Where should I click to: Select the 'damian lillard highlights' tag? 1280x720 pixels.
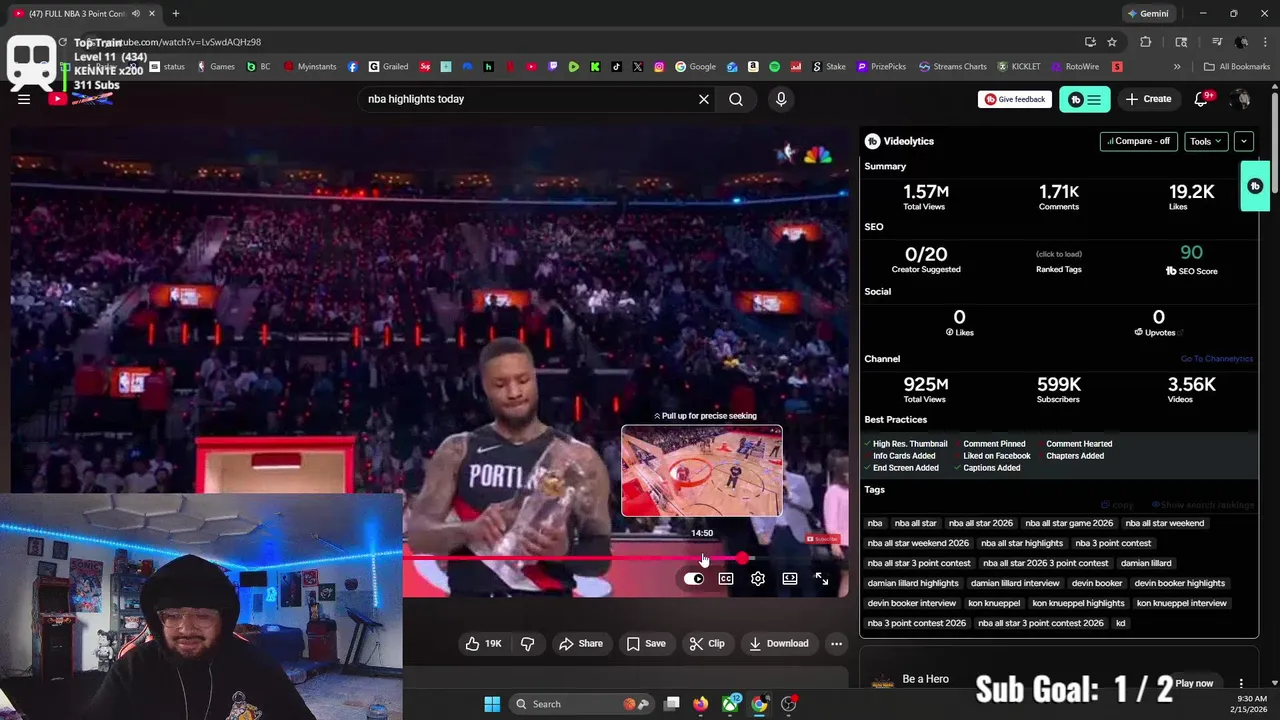pos(913,583)
